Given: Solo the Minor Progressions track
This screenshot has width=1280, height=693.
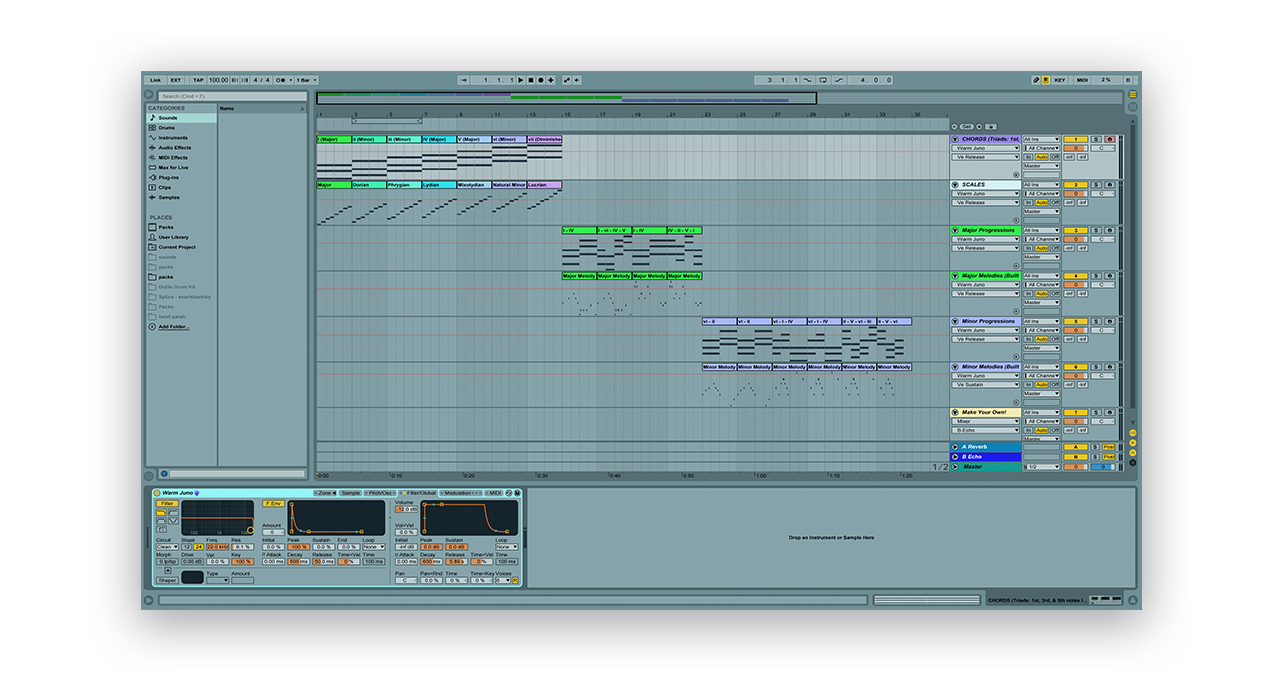Looking at the screenshot, I should 1096,321.
